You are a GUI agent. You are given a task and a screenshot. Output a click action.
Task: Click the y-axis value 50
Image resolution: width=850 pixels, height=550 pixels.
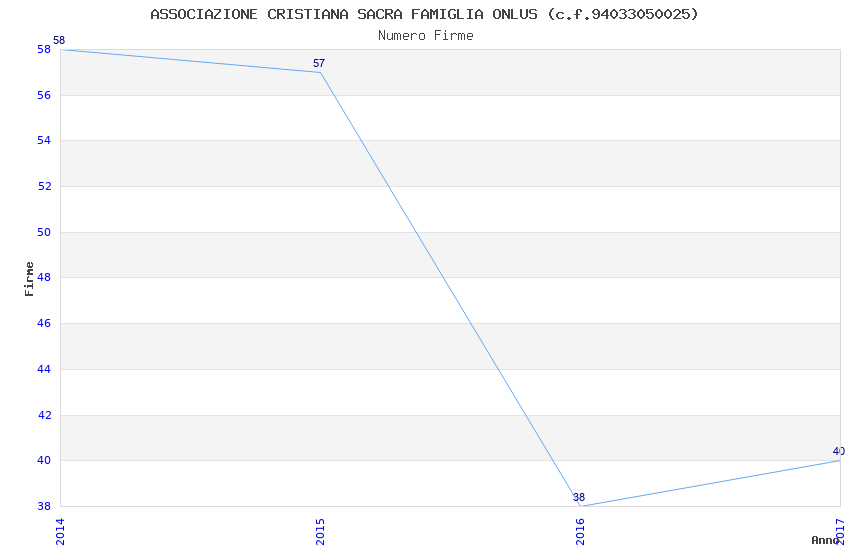[44, 232]
